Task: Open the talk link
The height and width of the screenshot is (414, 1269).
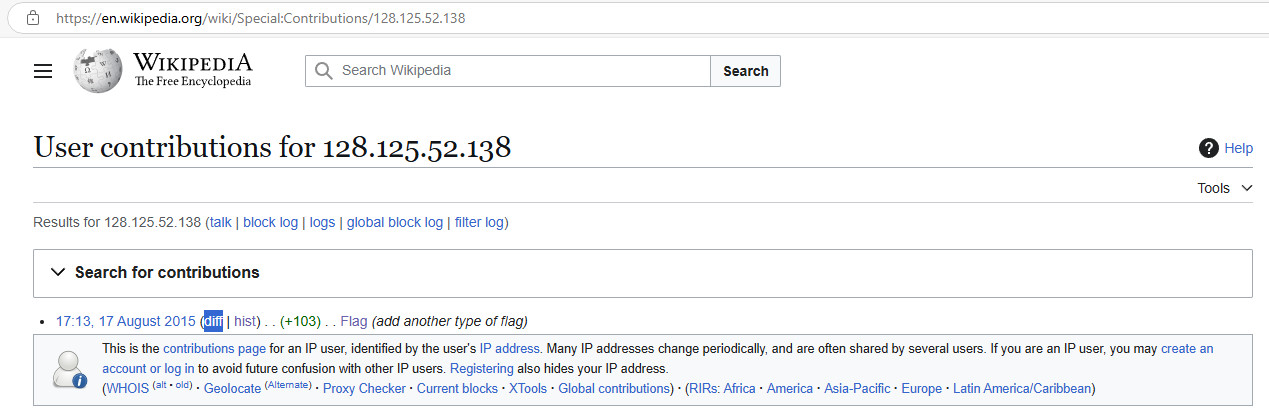Action: point(220,222)
